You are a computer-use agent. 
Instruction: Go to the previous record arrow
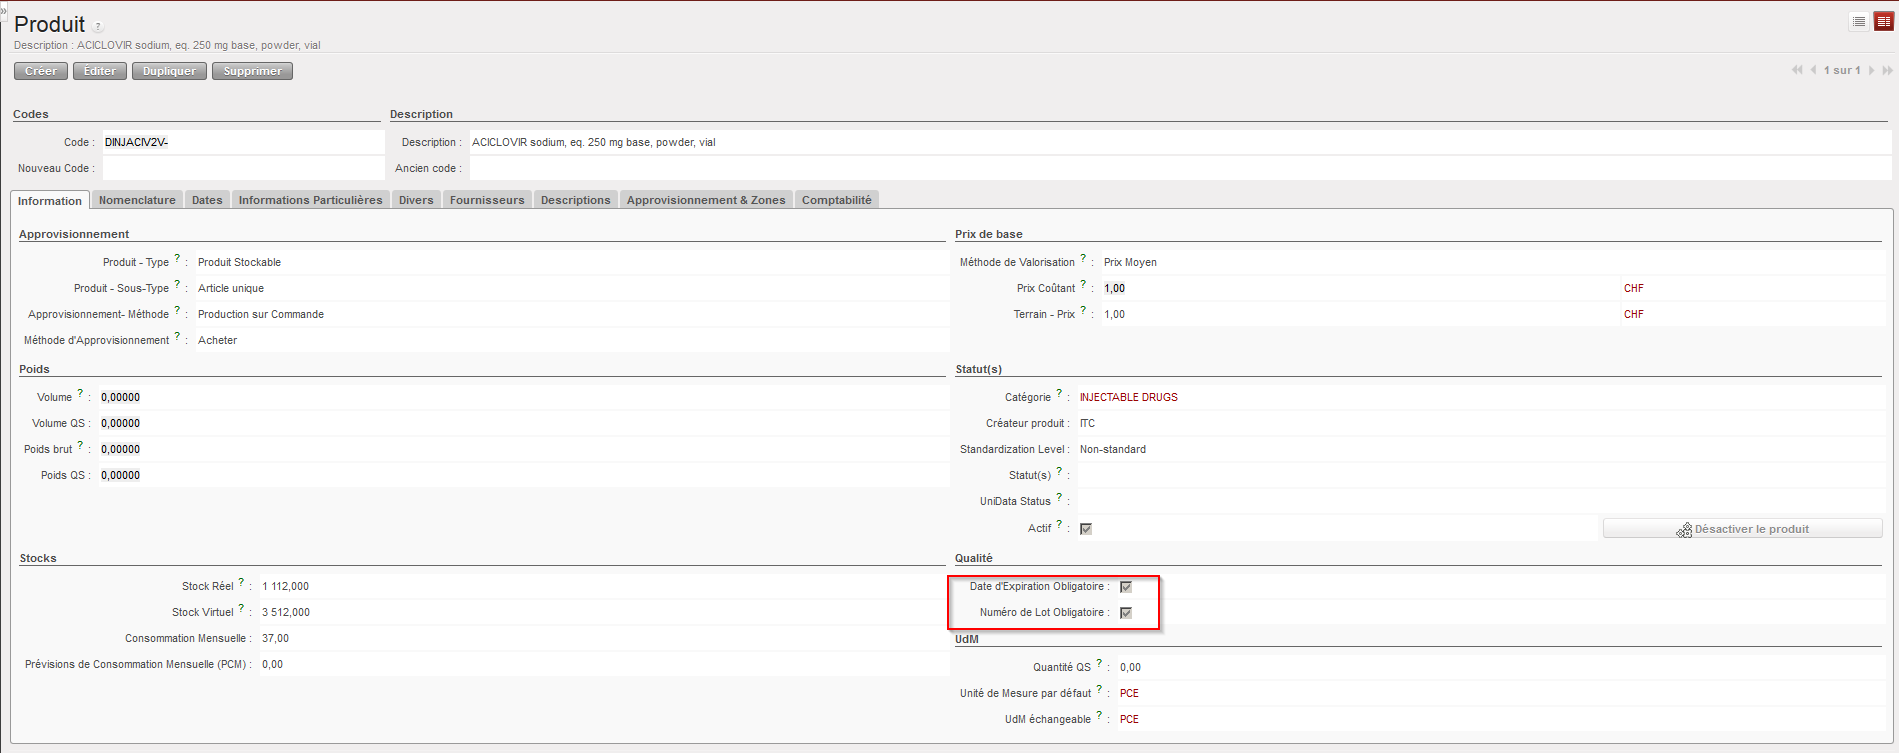pos(1813,70)
